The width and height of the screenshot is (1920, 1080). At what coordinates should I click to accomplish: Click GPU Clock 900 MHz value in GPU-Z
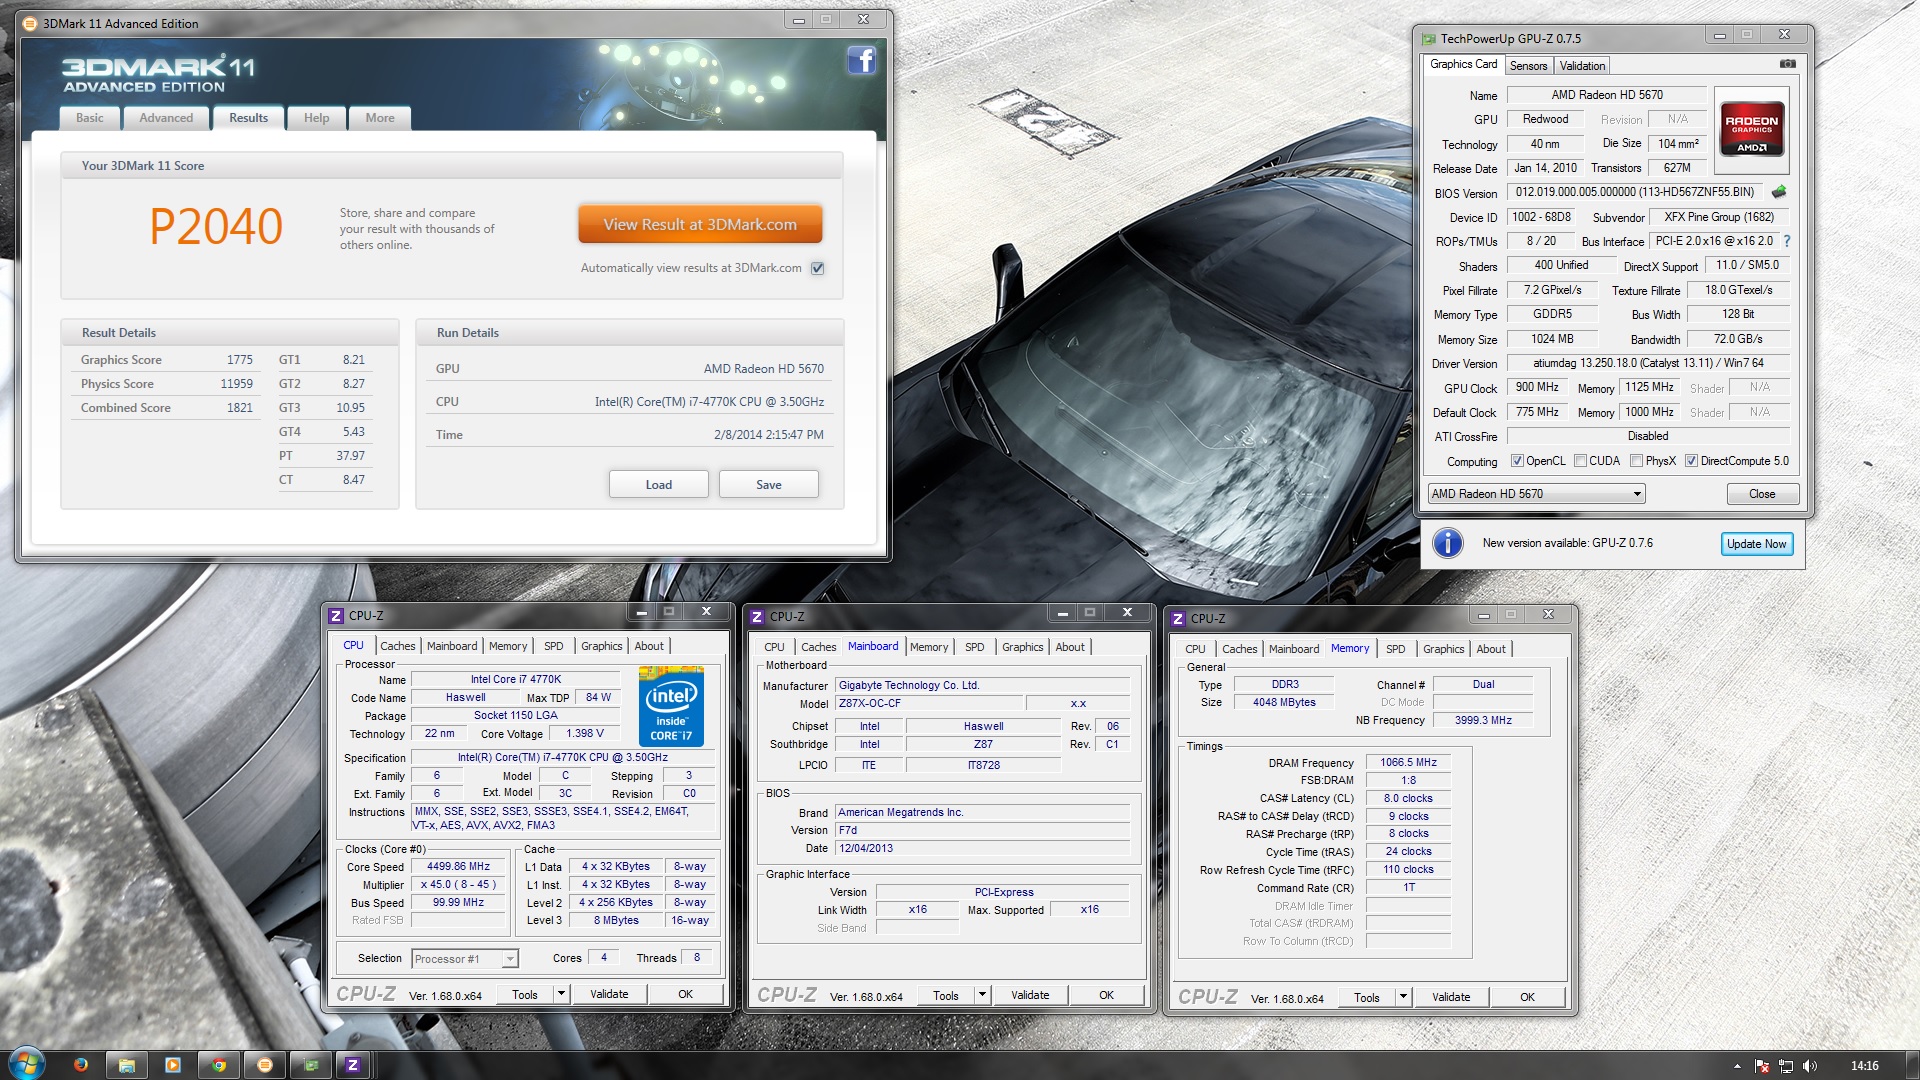[x=1536, y=388]
